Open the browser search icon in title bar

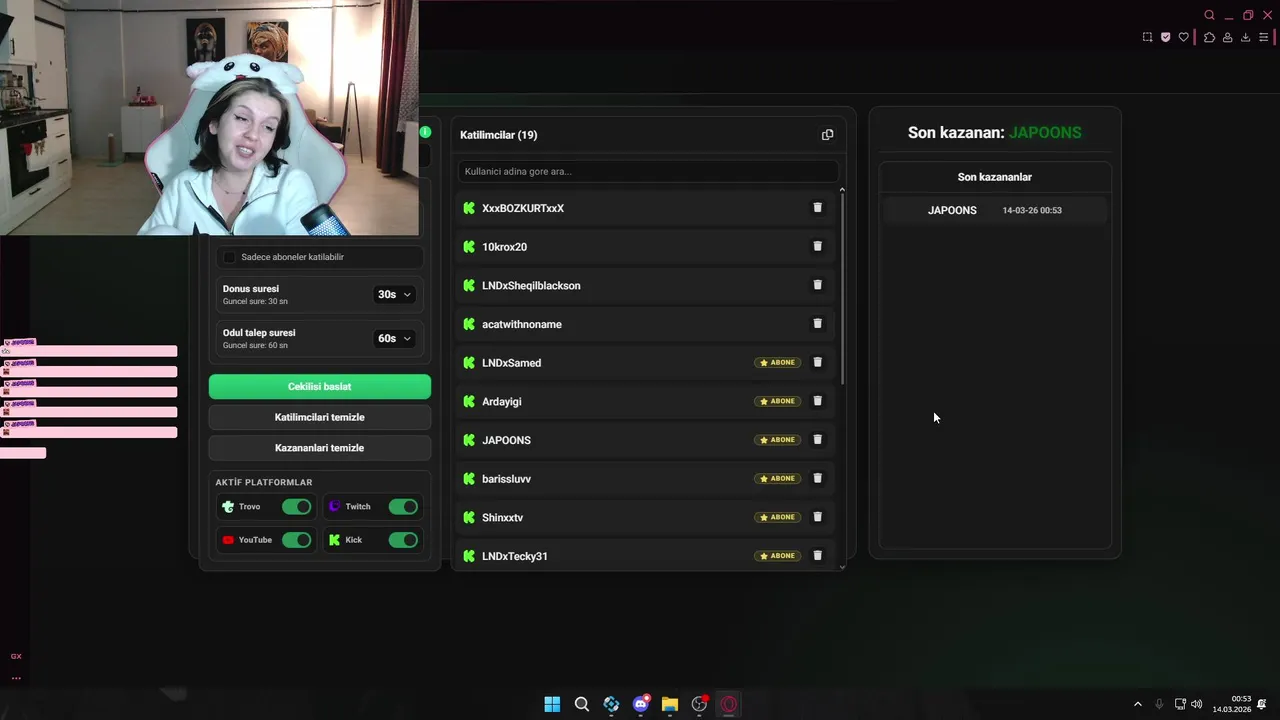1209,15
